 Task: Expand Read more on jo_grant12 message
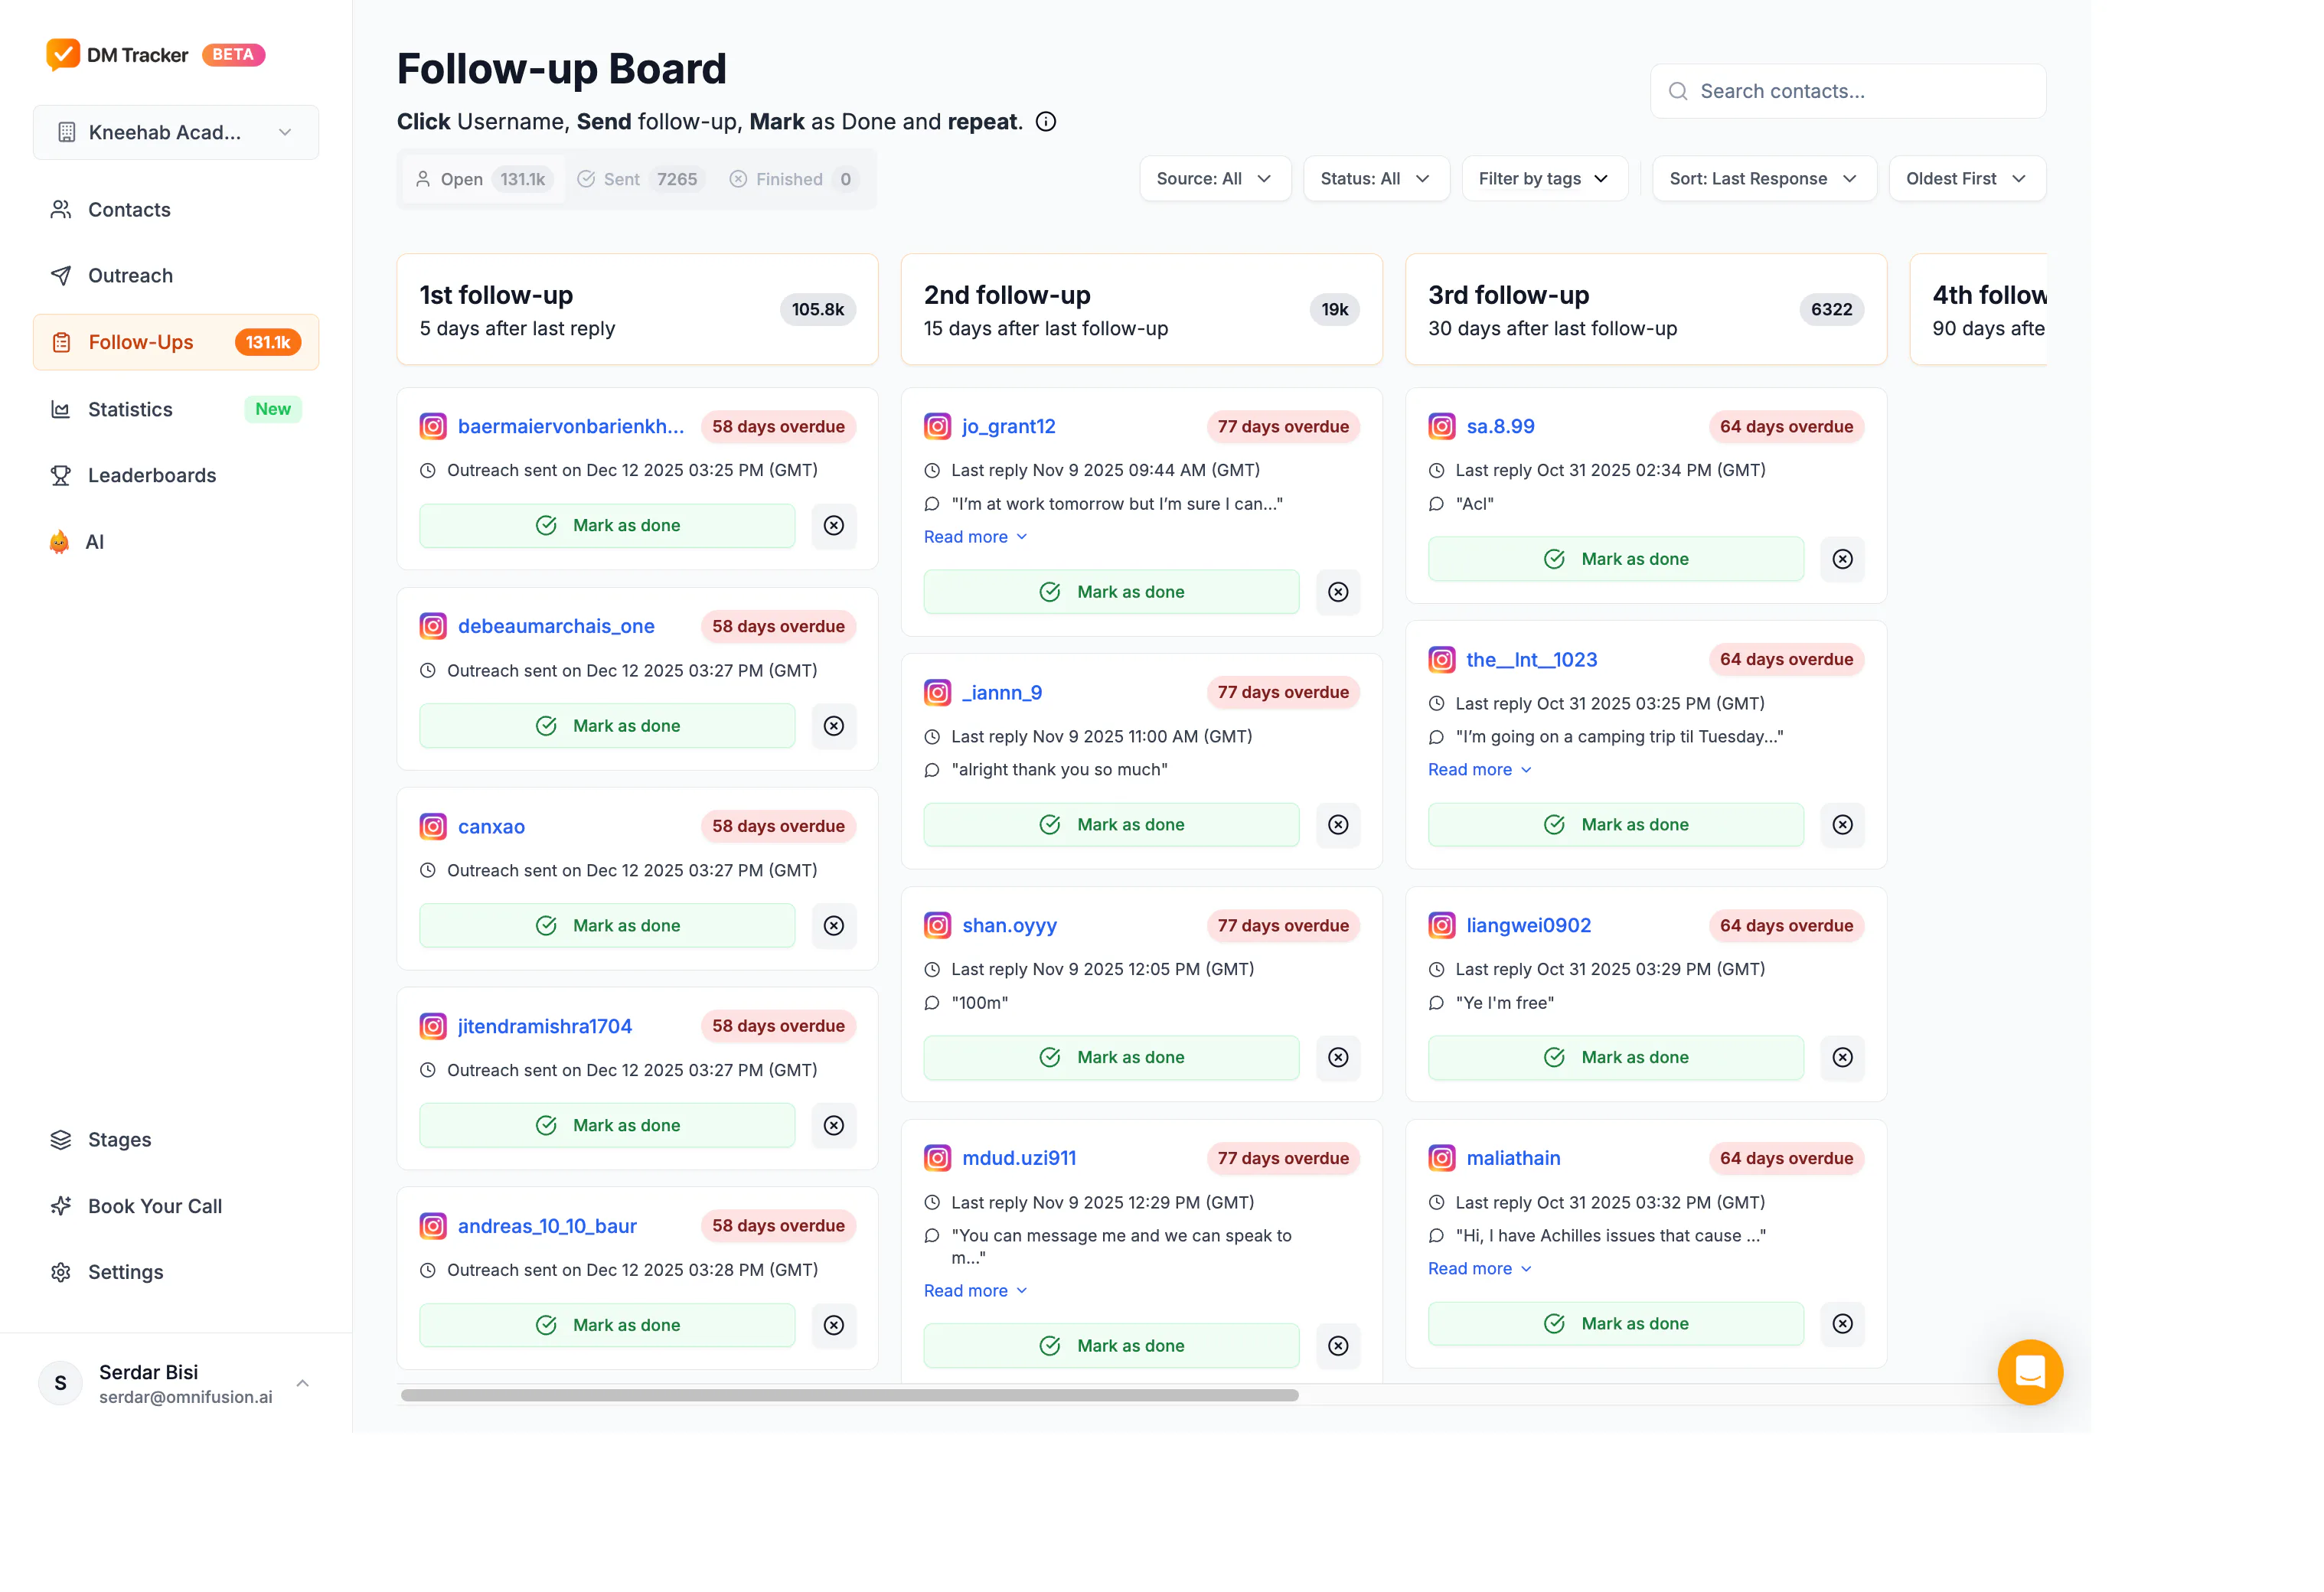[976, 538]
